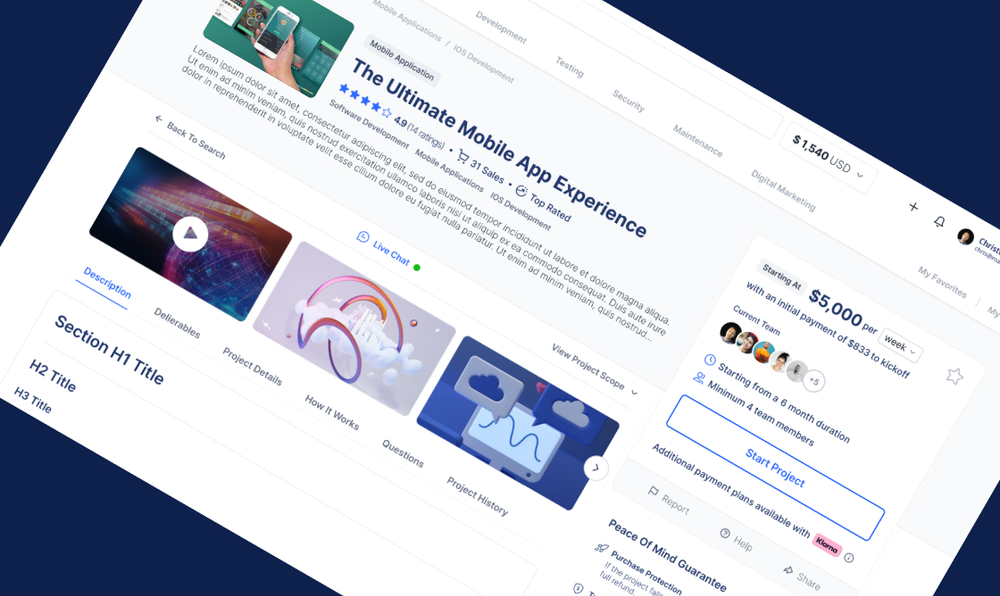The width and height of the screenshot is (1000, 596).
Task: Open the How It Works tab
Action: [x=332, y=412]
